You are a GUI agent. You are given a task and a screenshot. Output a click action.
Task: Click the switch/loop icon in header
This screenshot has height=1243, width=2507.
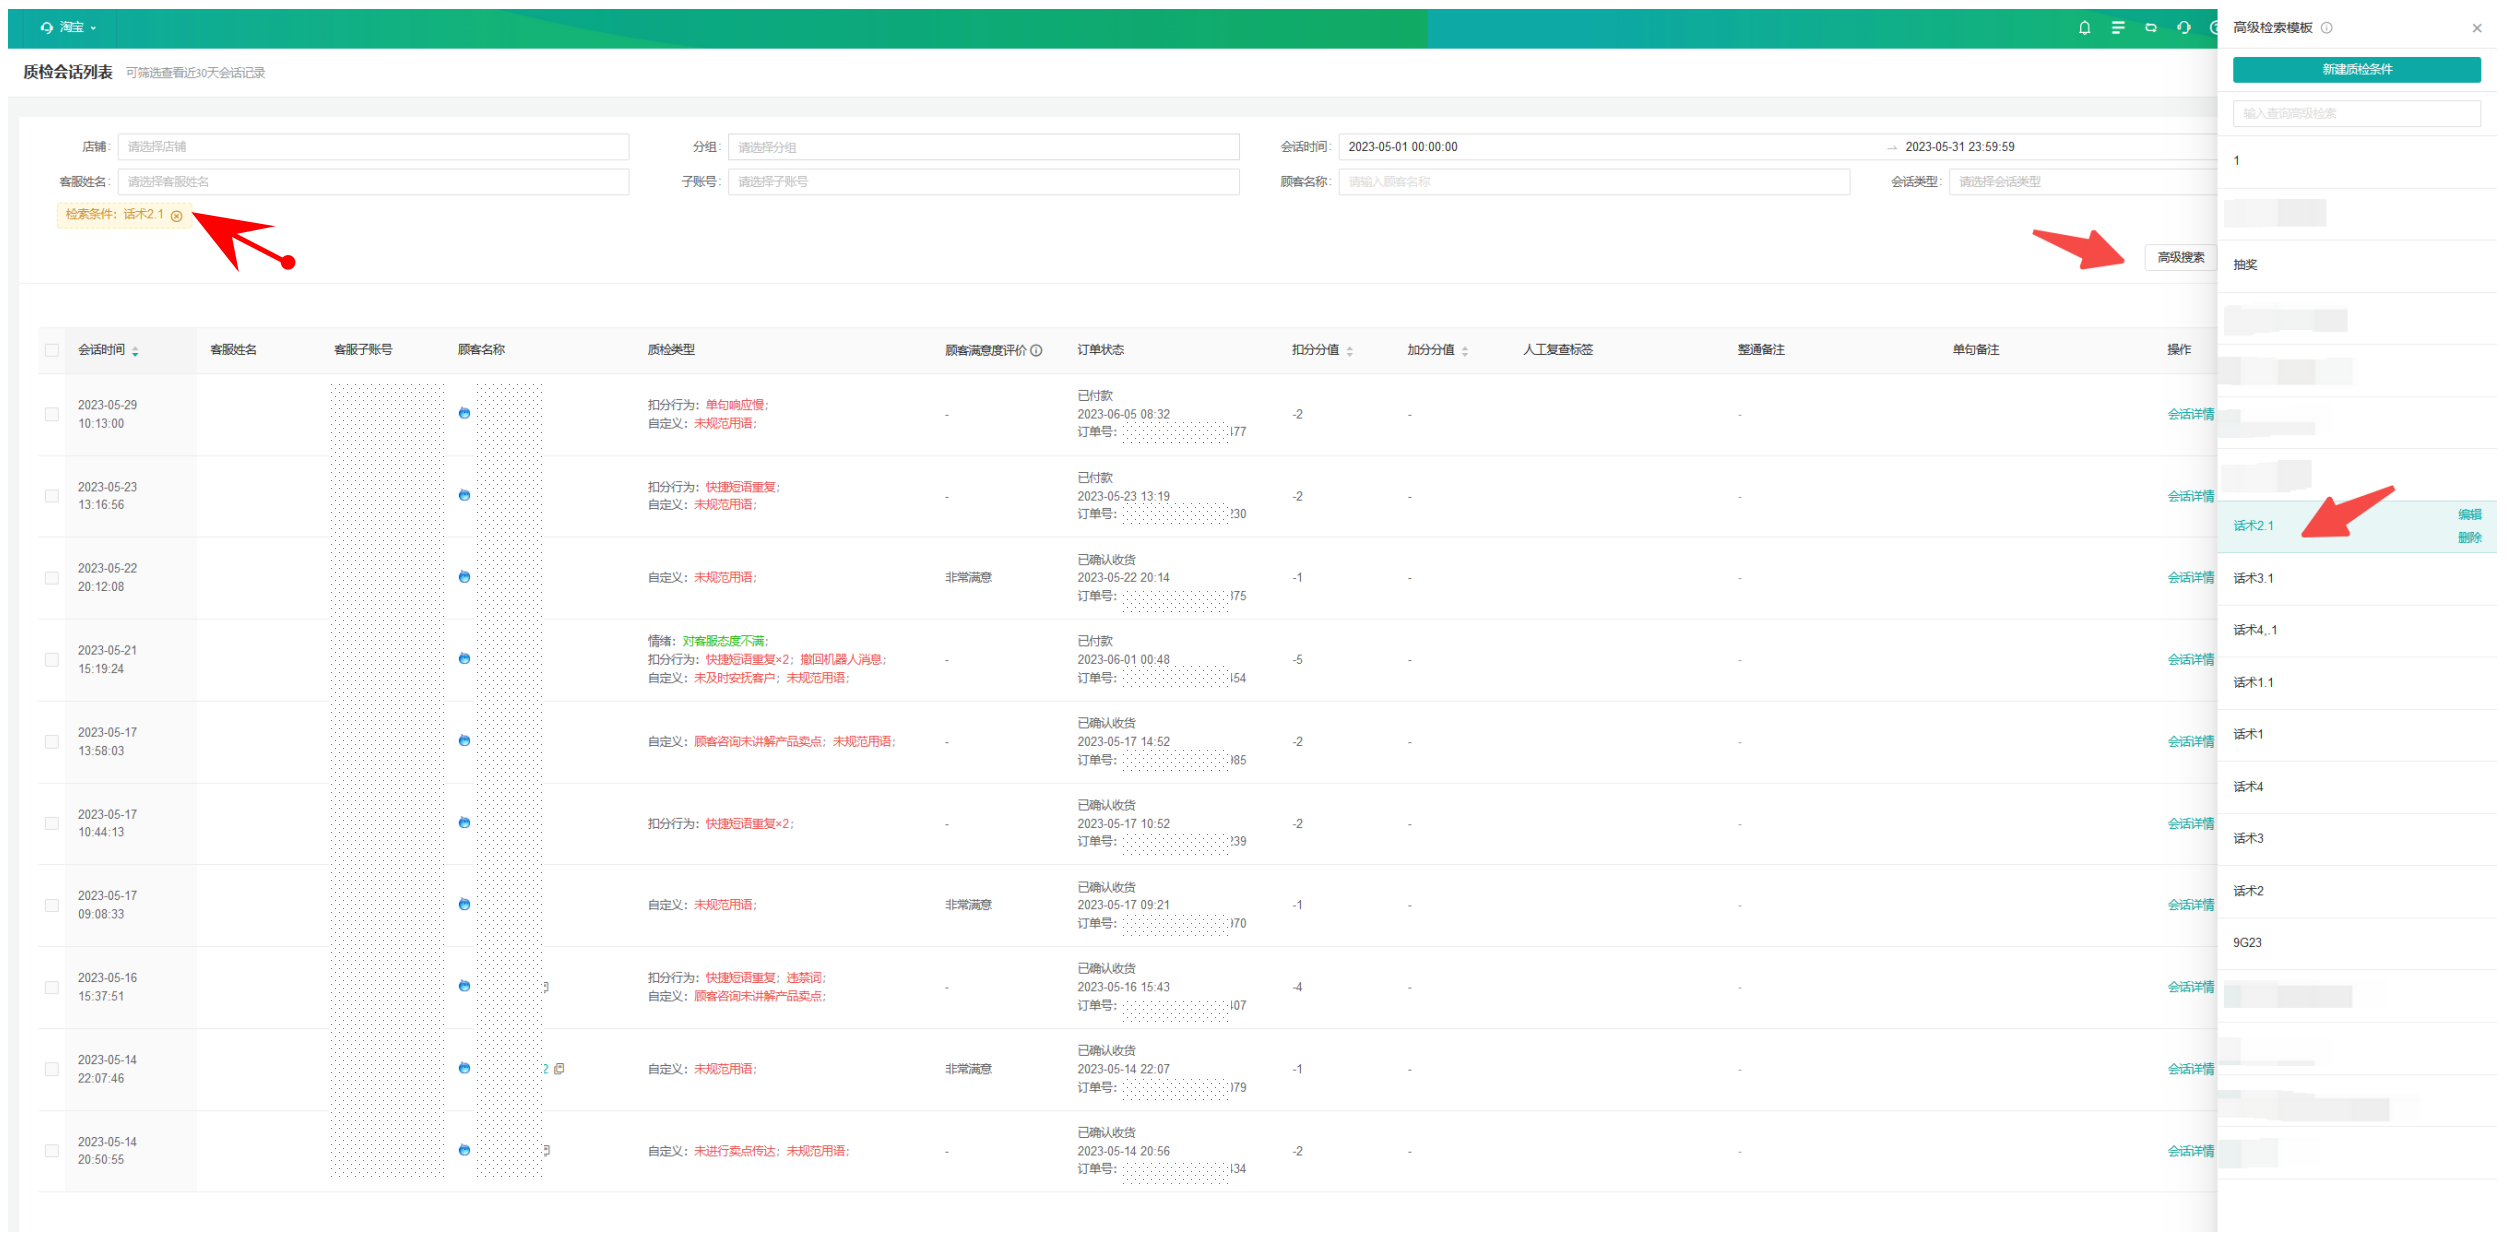coord(2150,28)
